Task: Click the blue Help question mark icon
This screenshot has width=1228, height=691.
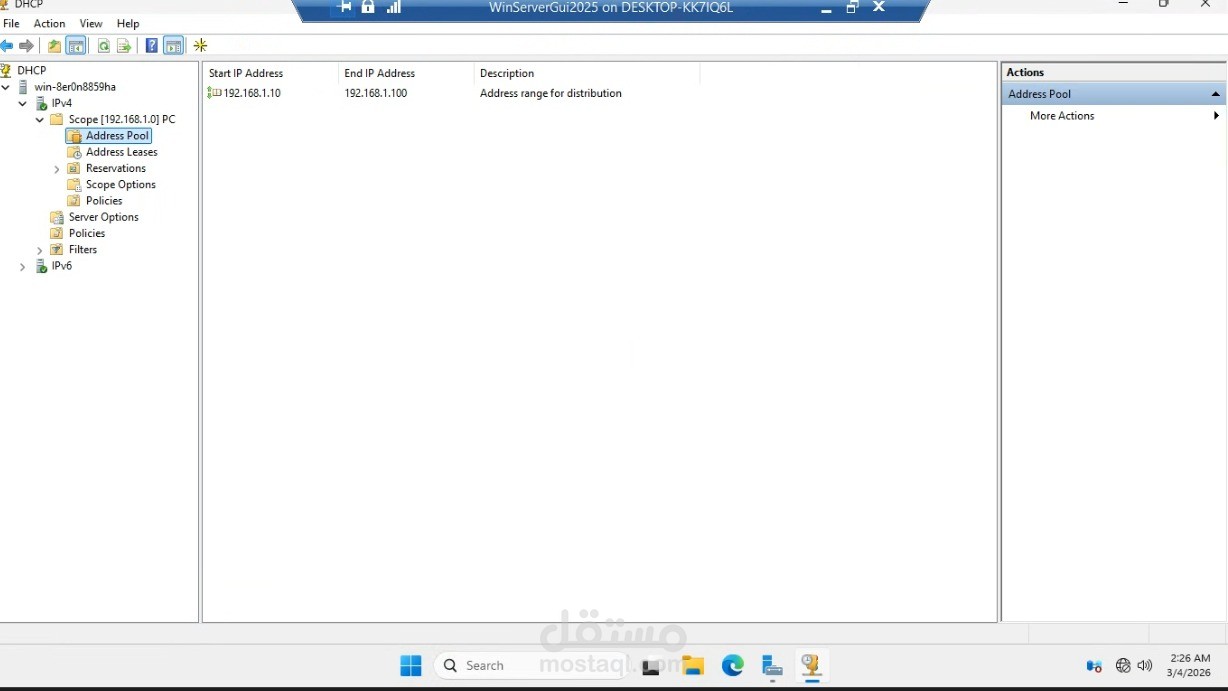Action: click(151, 46)
